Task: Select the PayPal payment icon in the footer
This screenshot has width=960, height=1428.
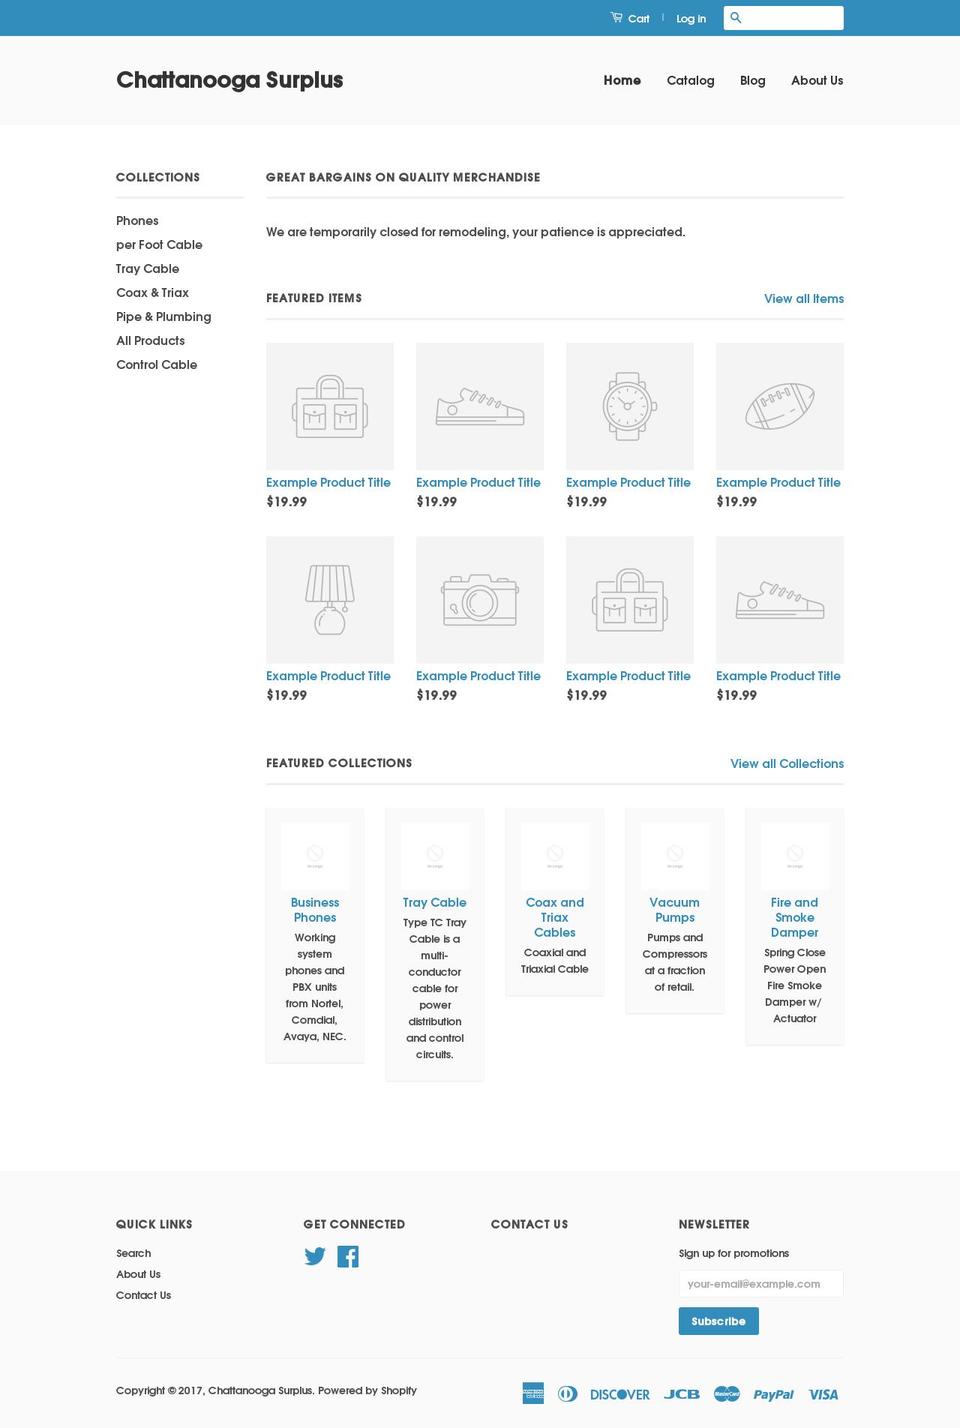Action: coord(775,1393)
